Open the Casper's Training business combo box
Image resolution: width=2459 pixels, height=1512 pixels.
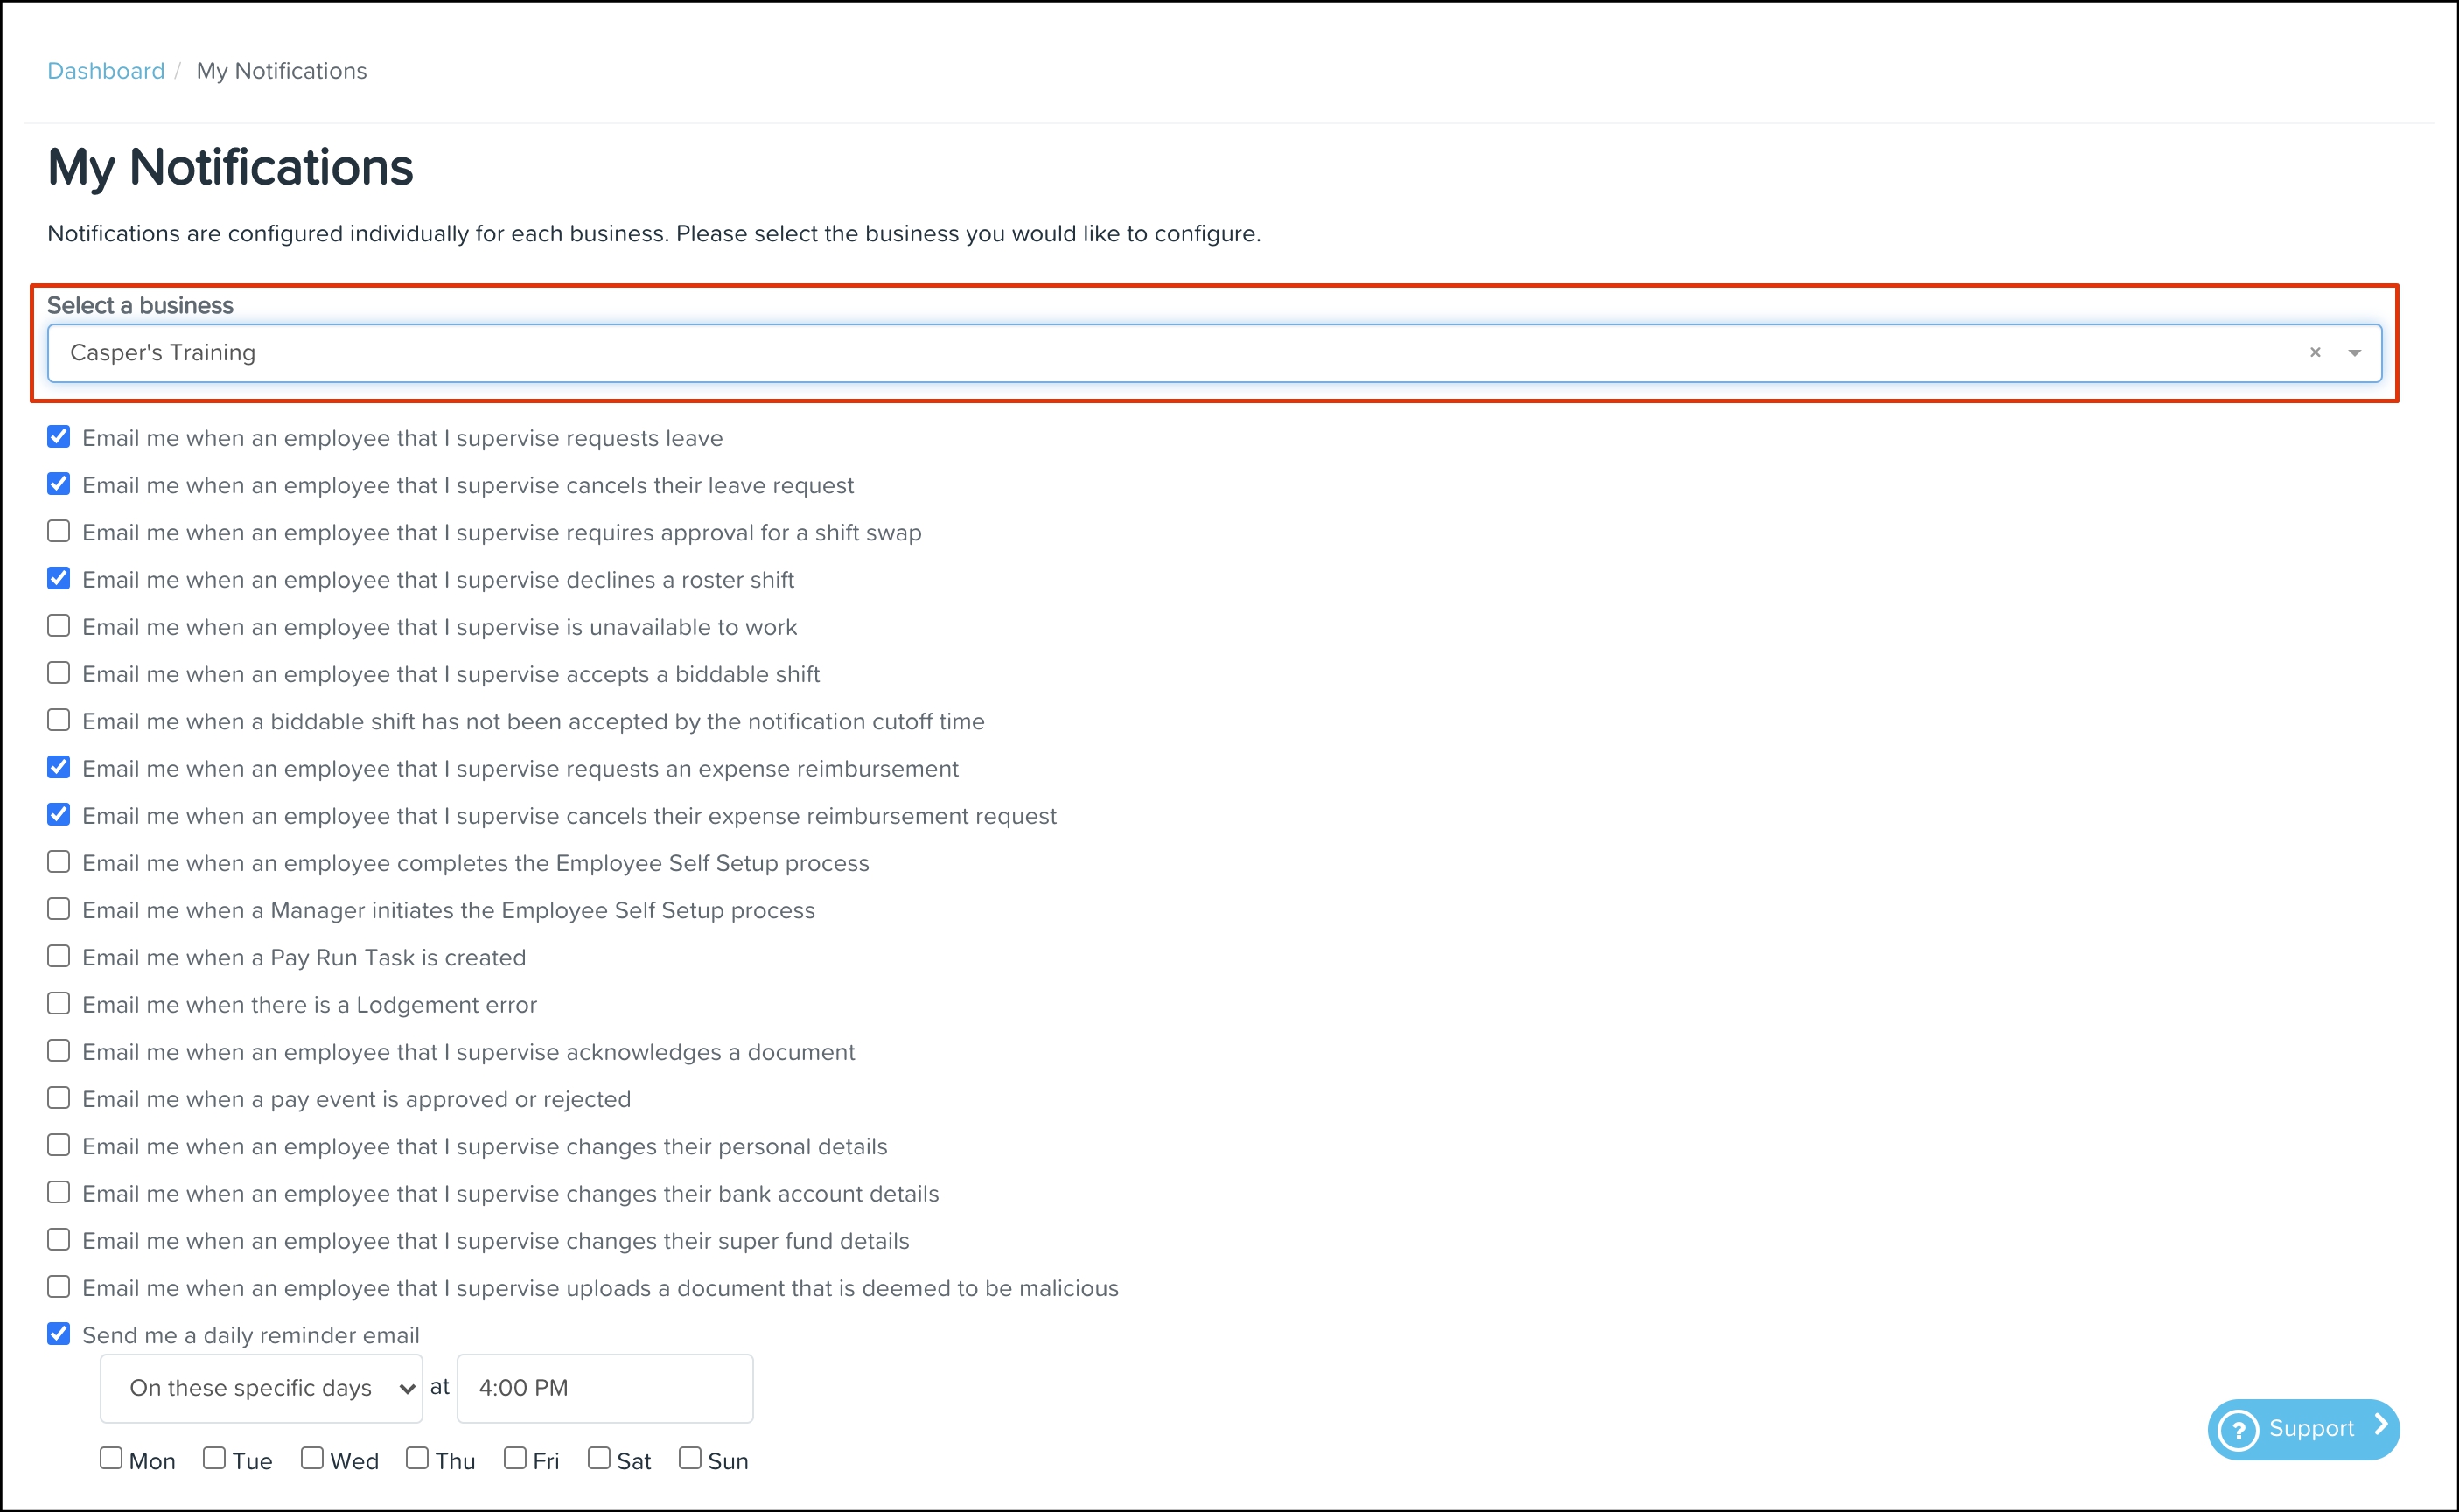(1150, 353)
